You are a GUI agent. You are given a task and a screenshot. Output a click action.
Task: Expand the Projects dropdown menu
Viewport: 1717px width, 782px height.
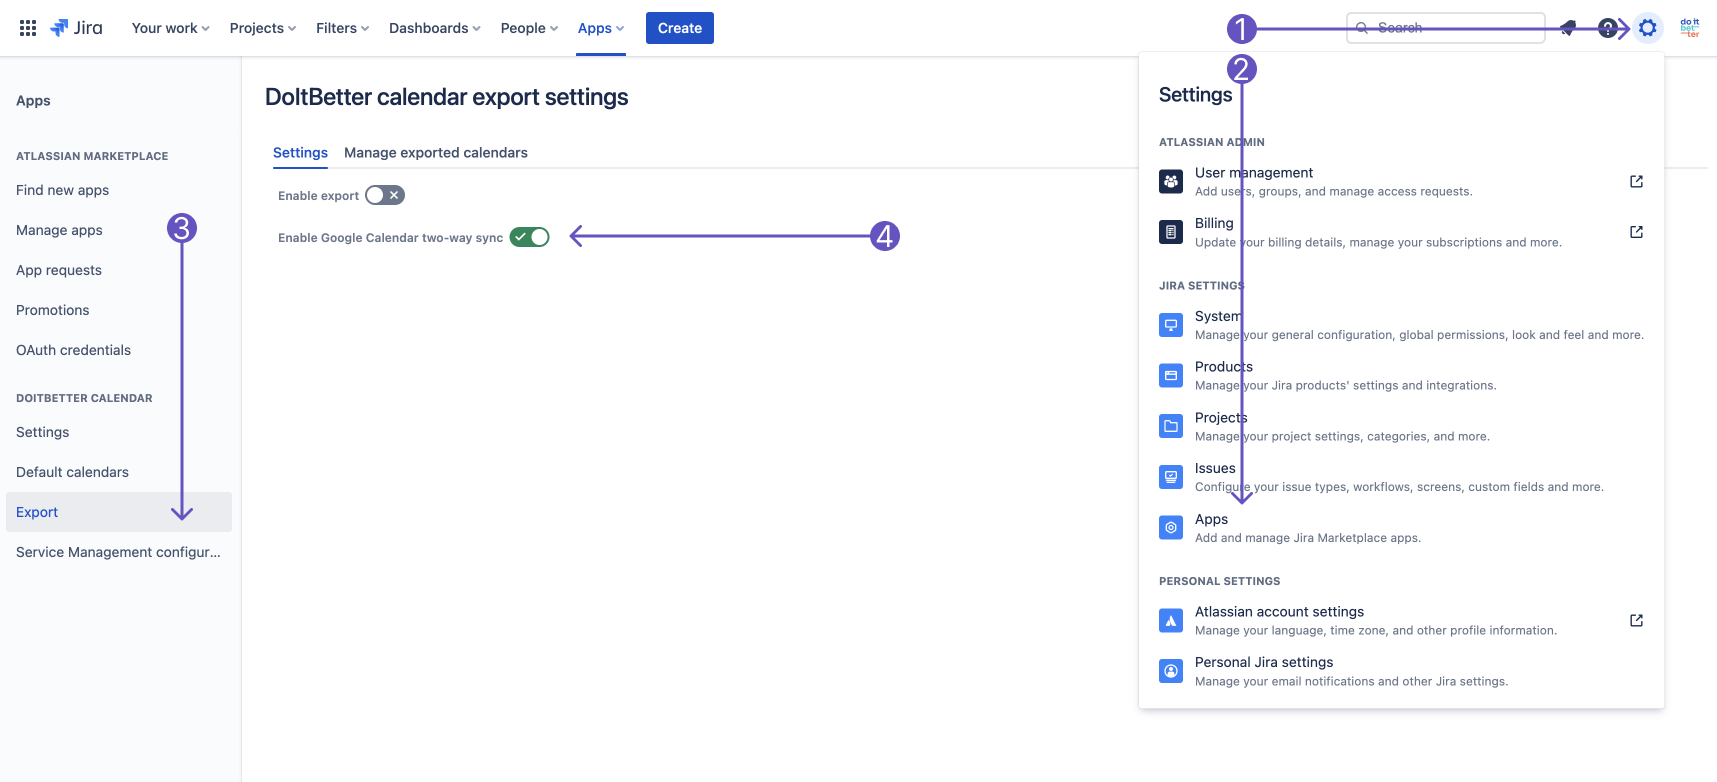tap(262, 28)
